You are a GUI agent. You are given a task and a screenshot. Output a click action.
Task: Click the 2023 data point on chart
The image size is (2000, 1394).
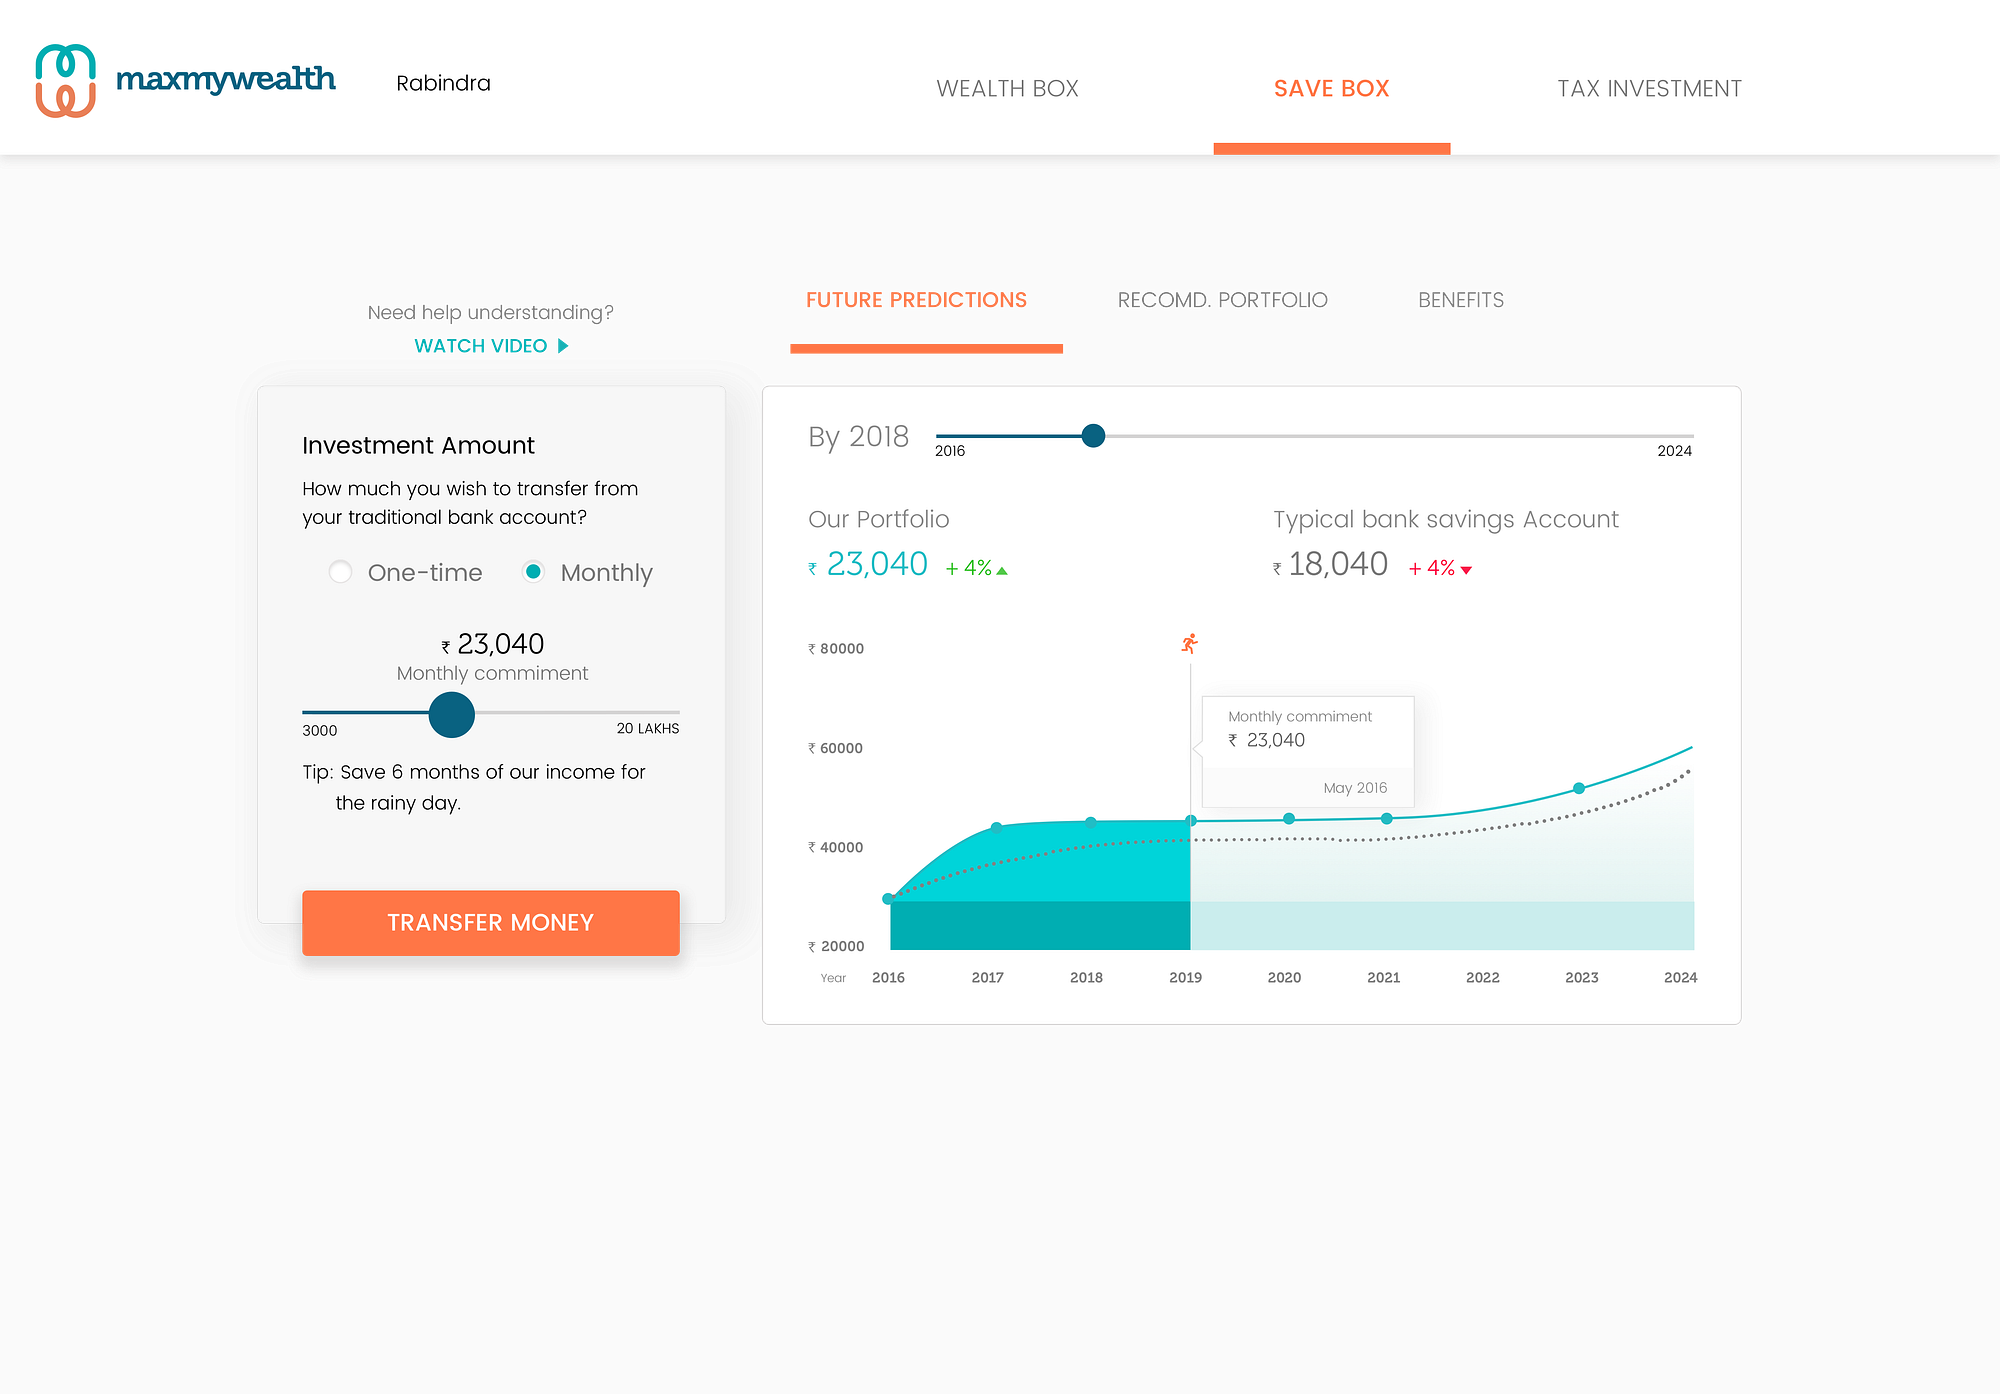pos(1579,788)
